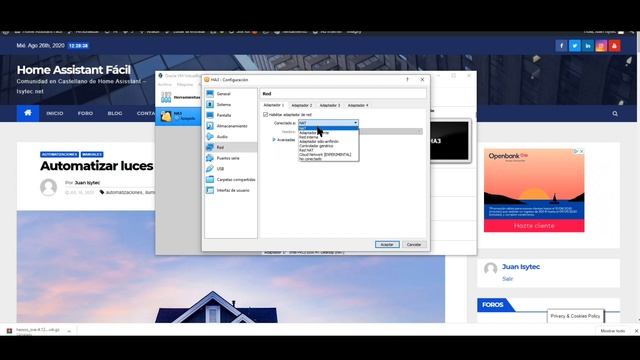Choose No conectado from the dropdown list
This screenshot has height=360, width=640.
[x=329, y=159]
